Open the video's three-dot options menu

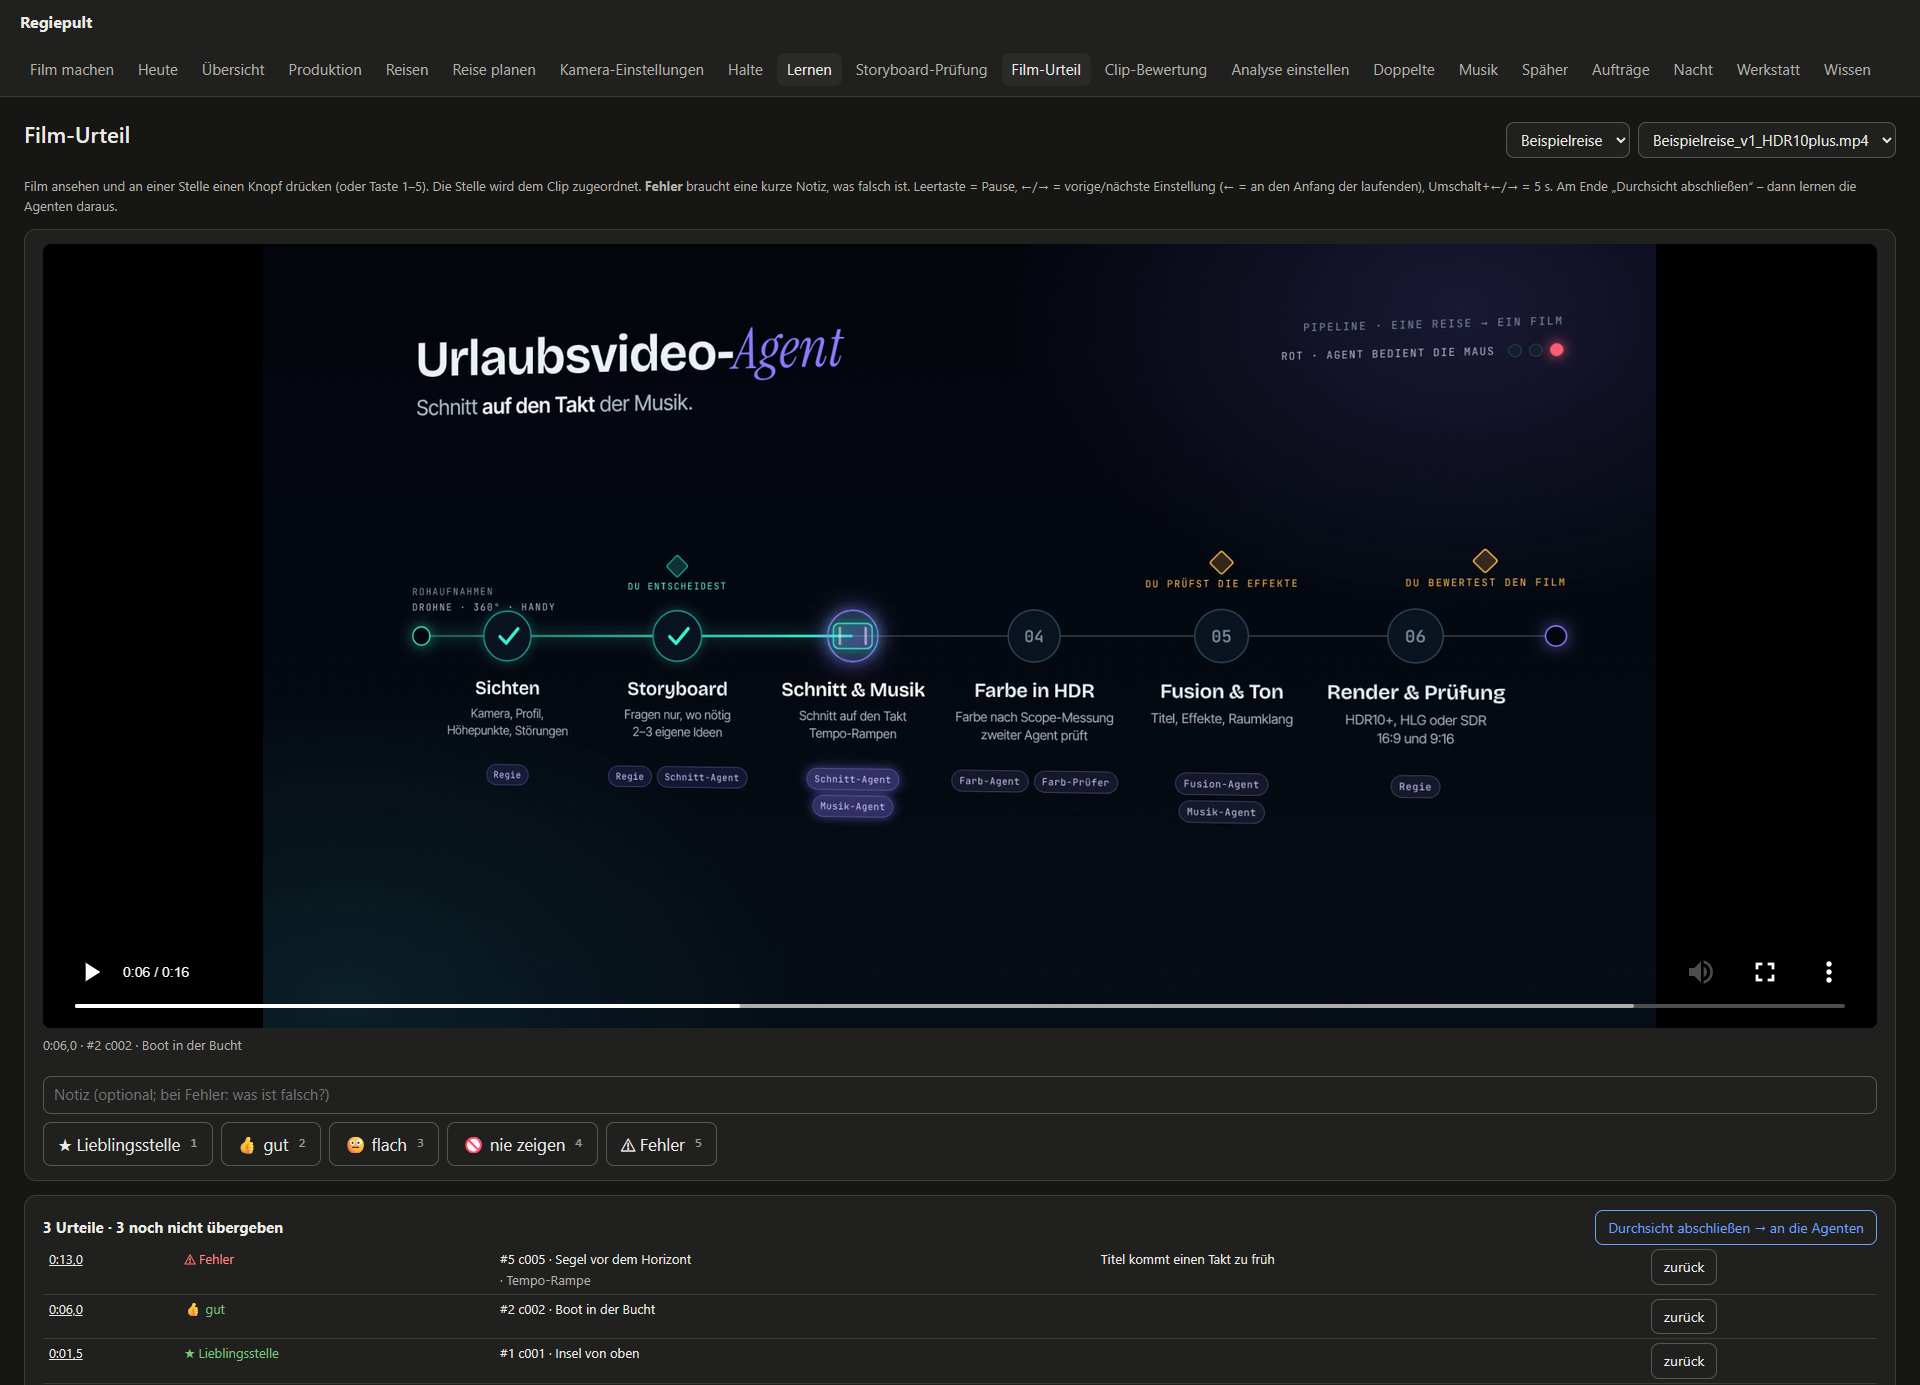point(1829,972)
